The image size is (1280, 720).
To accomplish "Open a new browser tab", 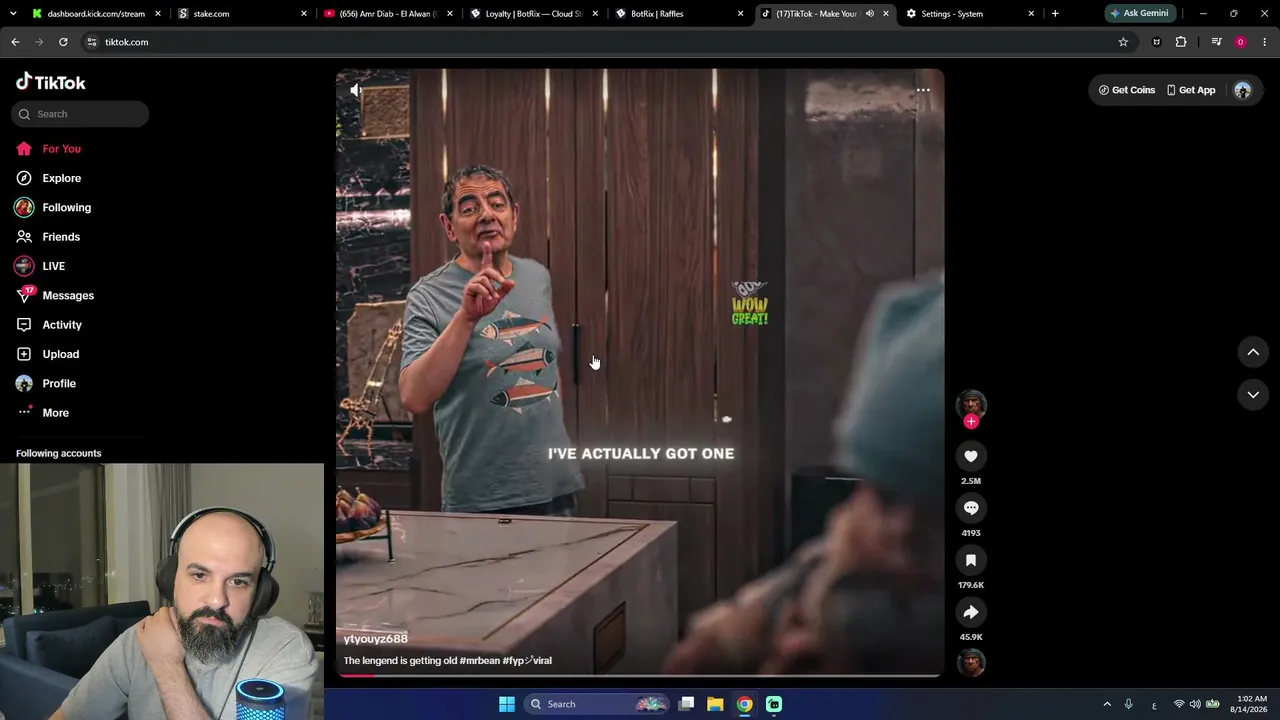I will (x=1055, y=14).
